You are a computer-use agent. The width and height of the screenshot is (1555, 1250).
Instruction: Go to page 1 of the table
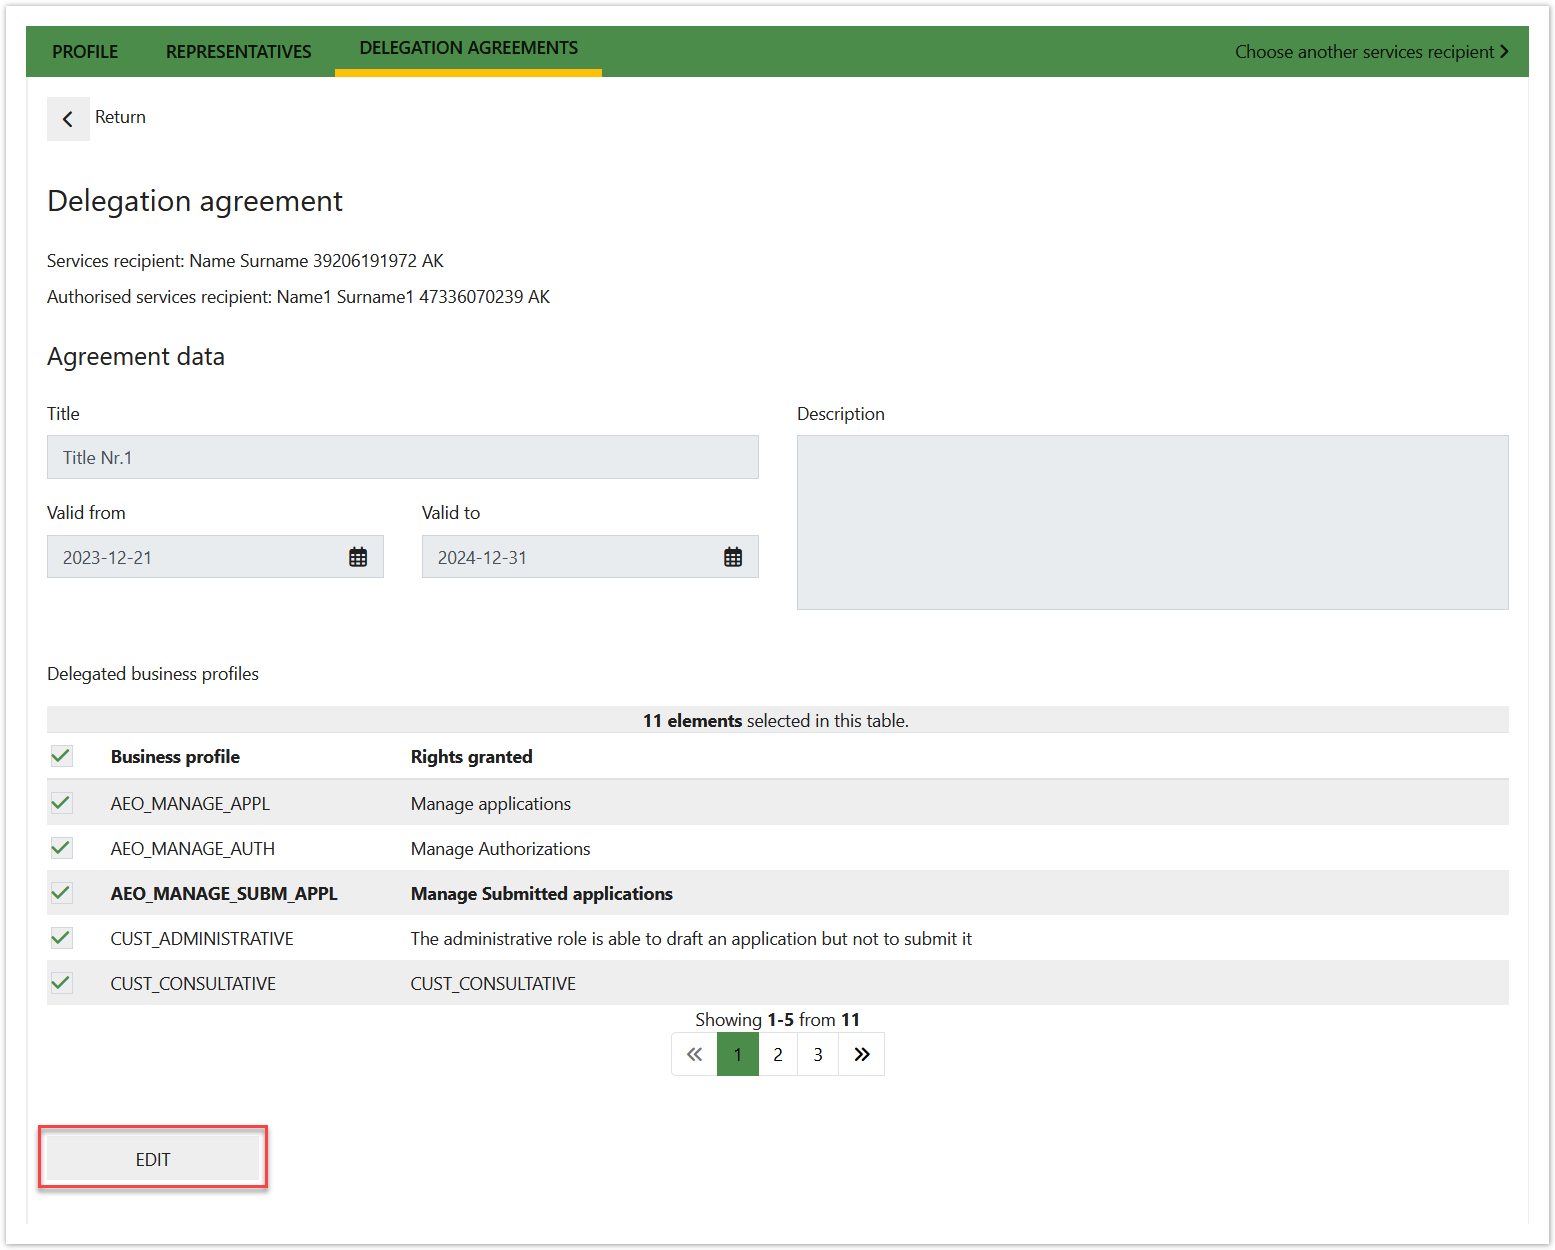pos(738,1054)
